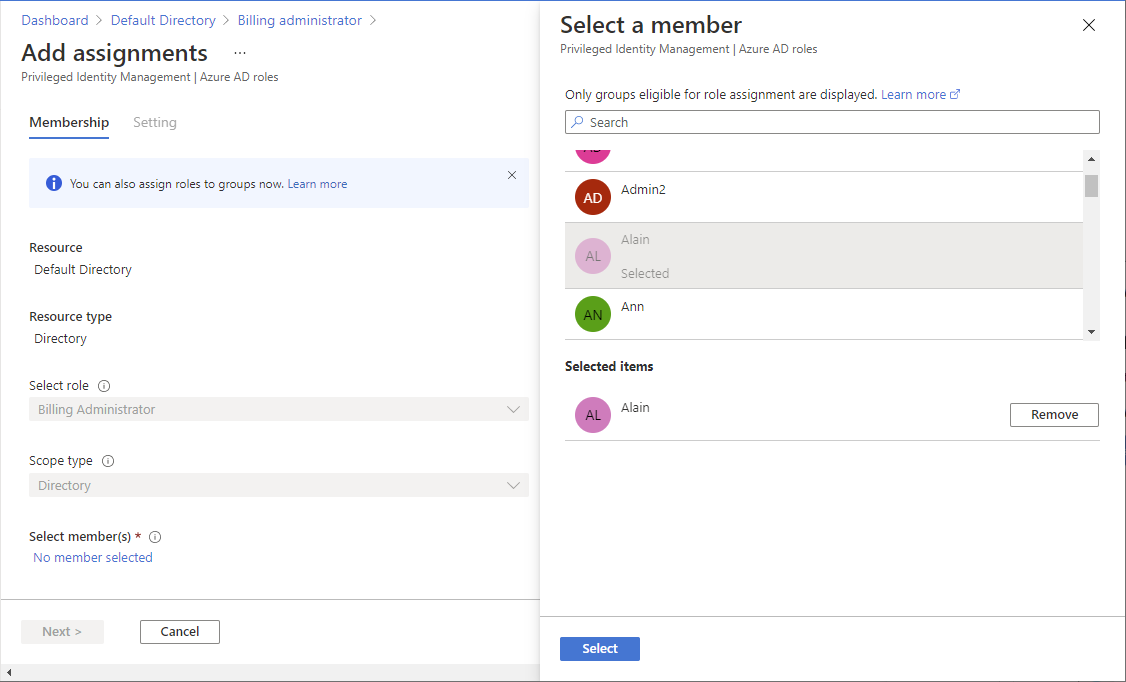Click the selected Alain row in the list

824,256
